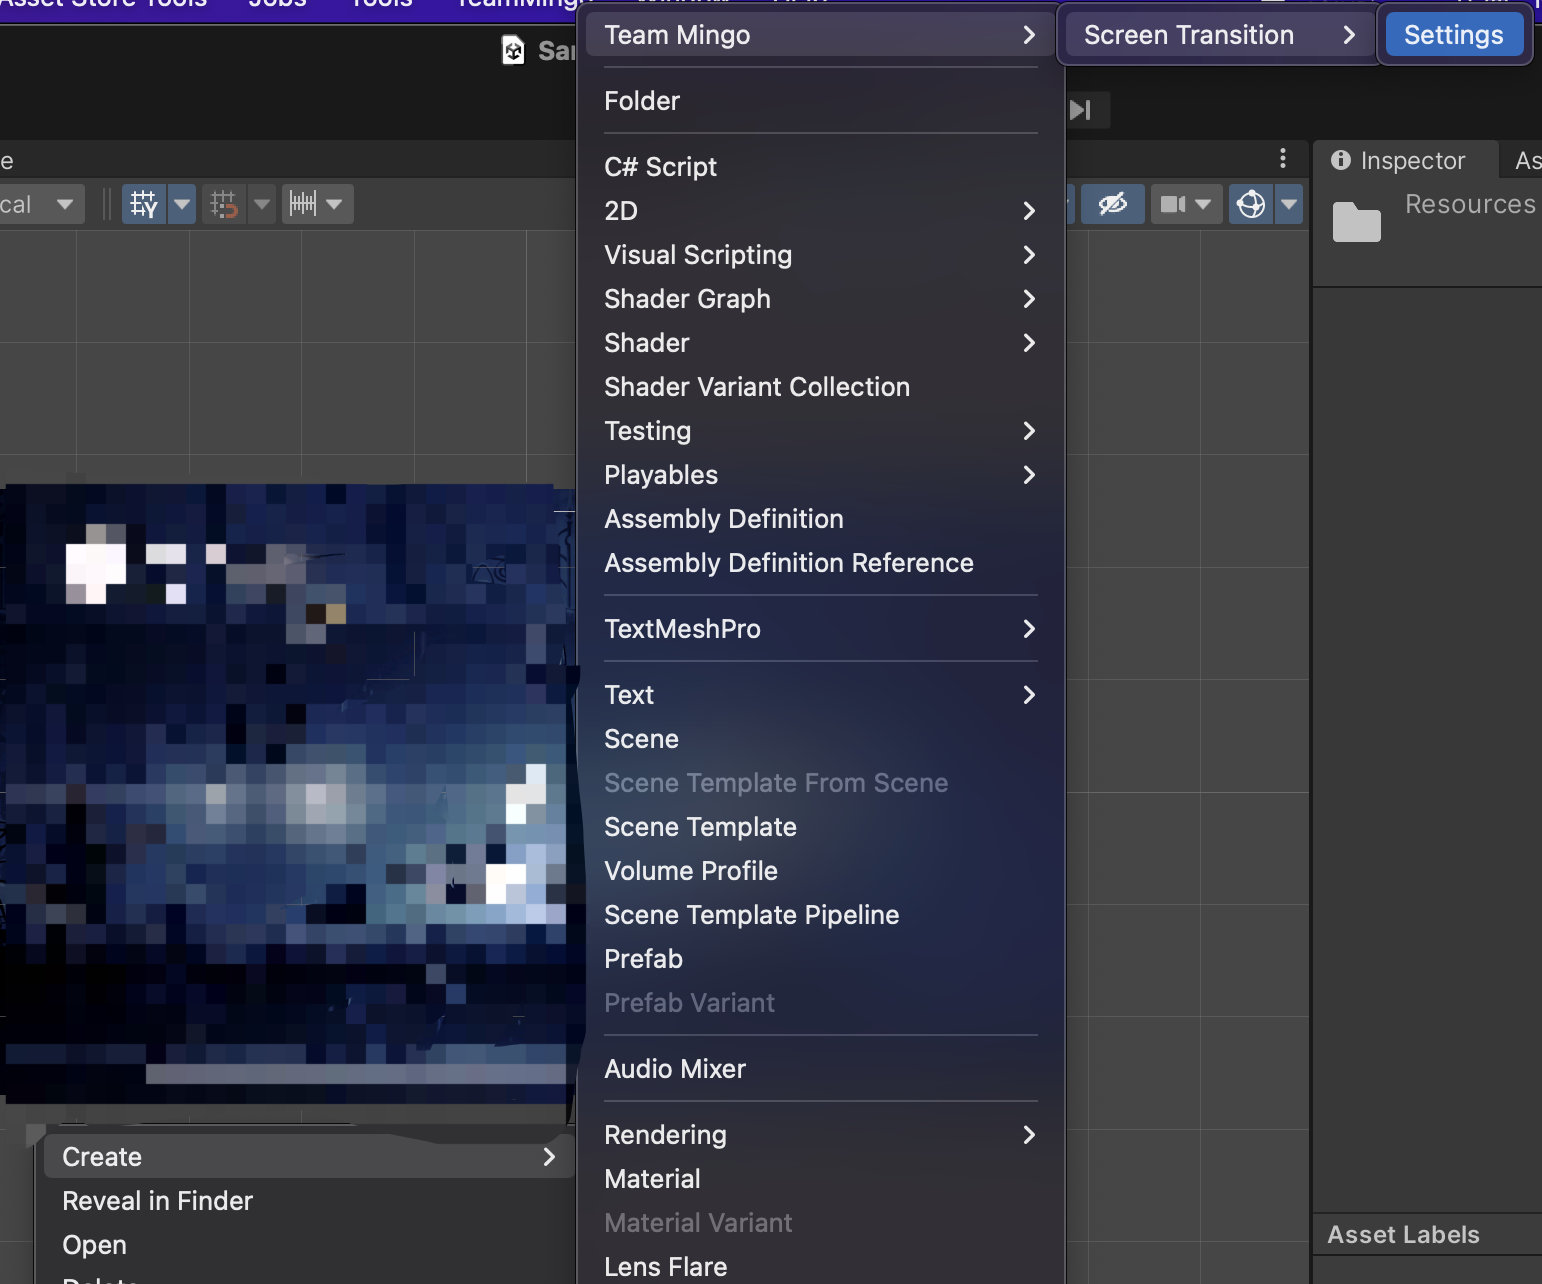Screen dimensions: 1542x1284
Task: Click the Unity scene file icon
Action: (x=513, y=50)
